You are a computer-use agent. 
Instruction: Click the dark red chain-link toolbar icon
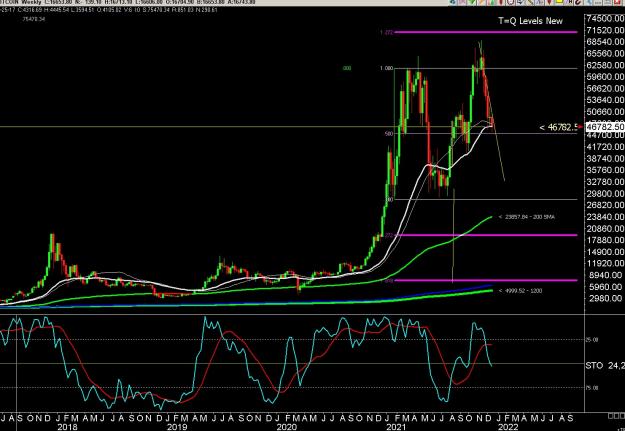tap(577, 2)
